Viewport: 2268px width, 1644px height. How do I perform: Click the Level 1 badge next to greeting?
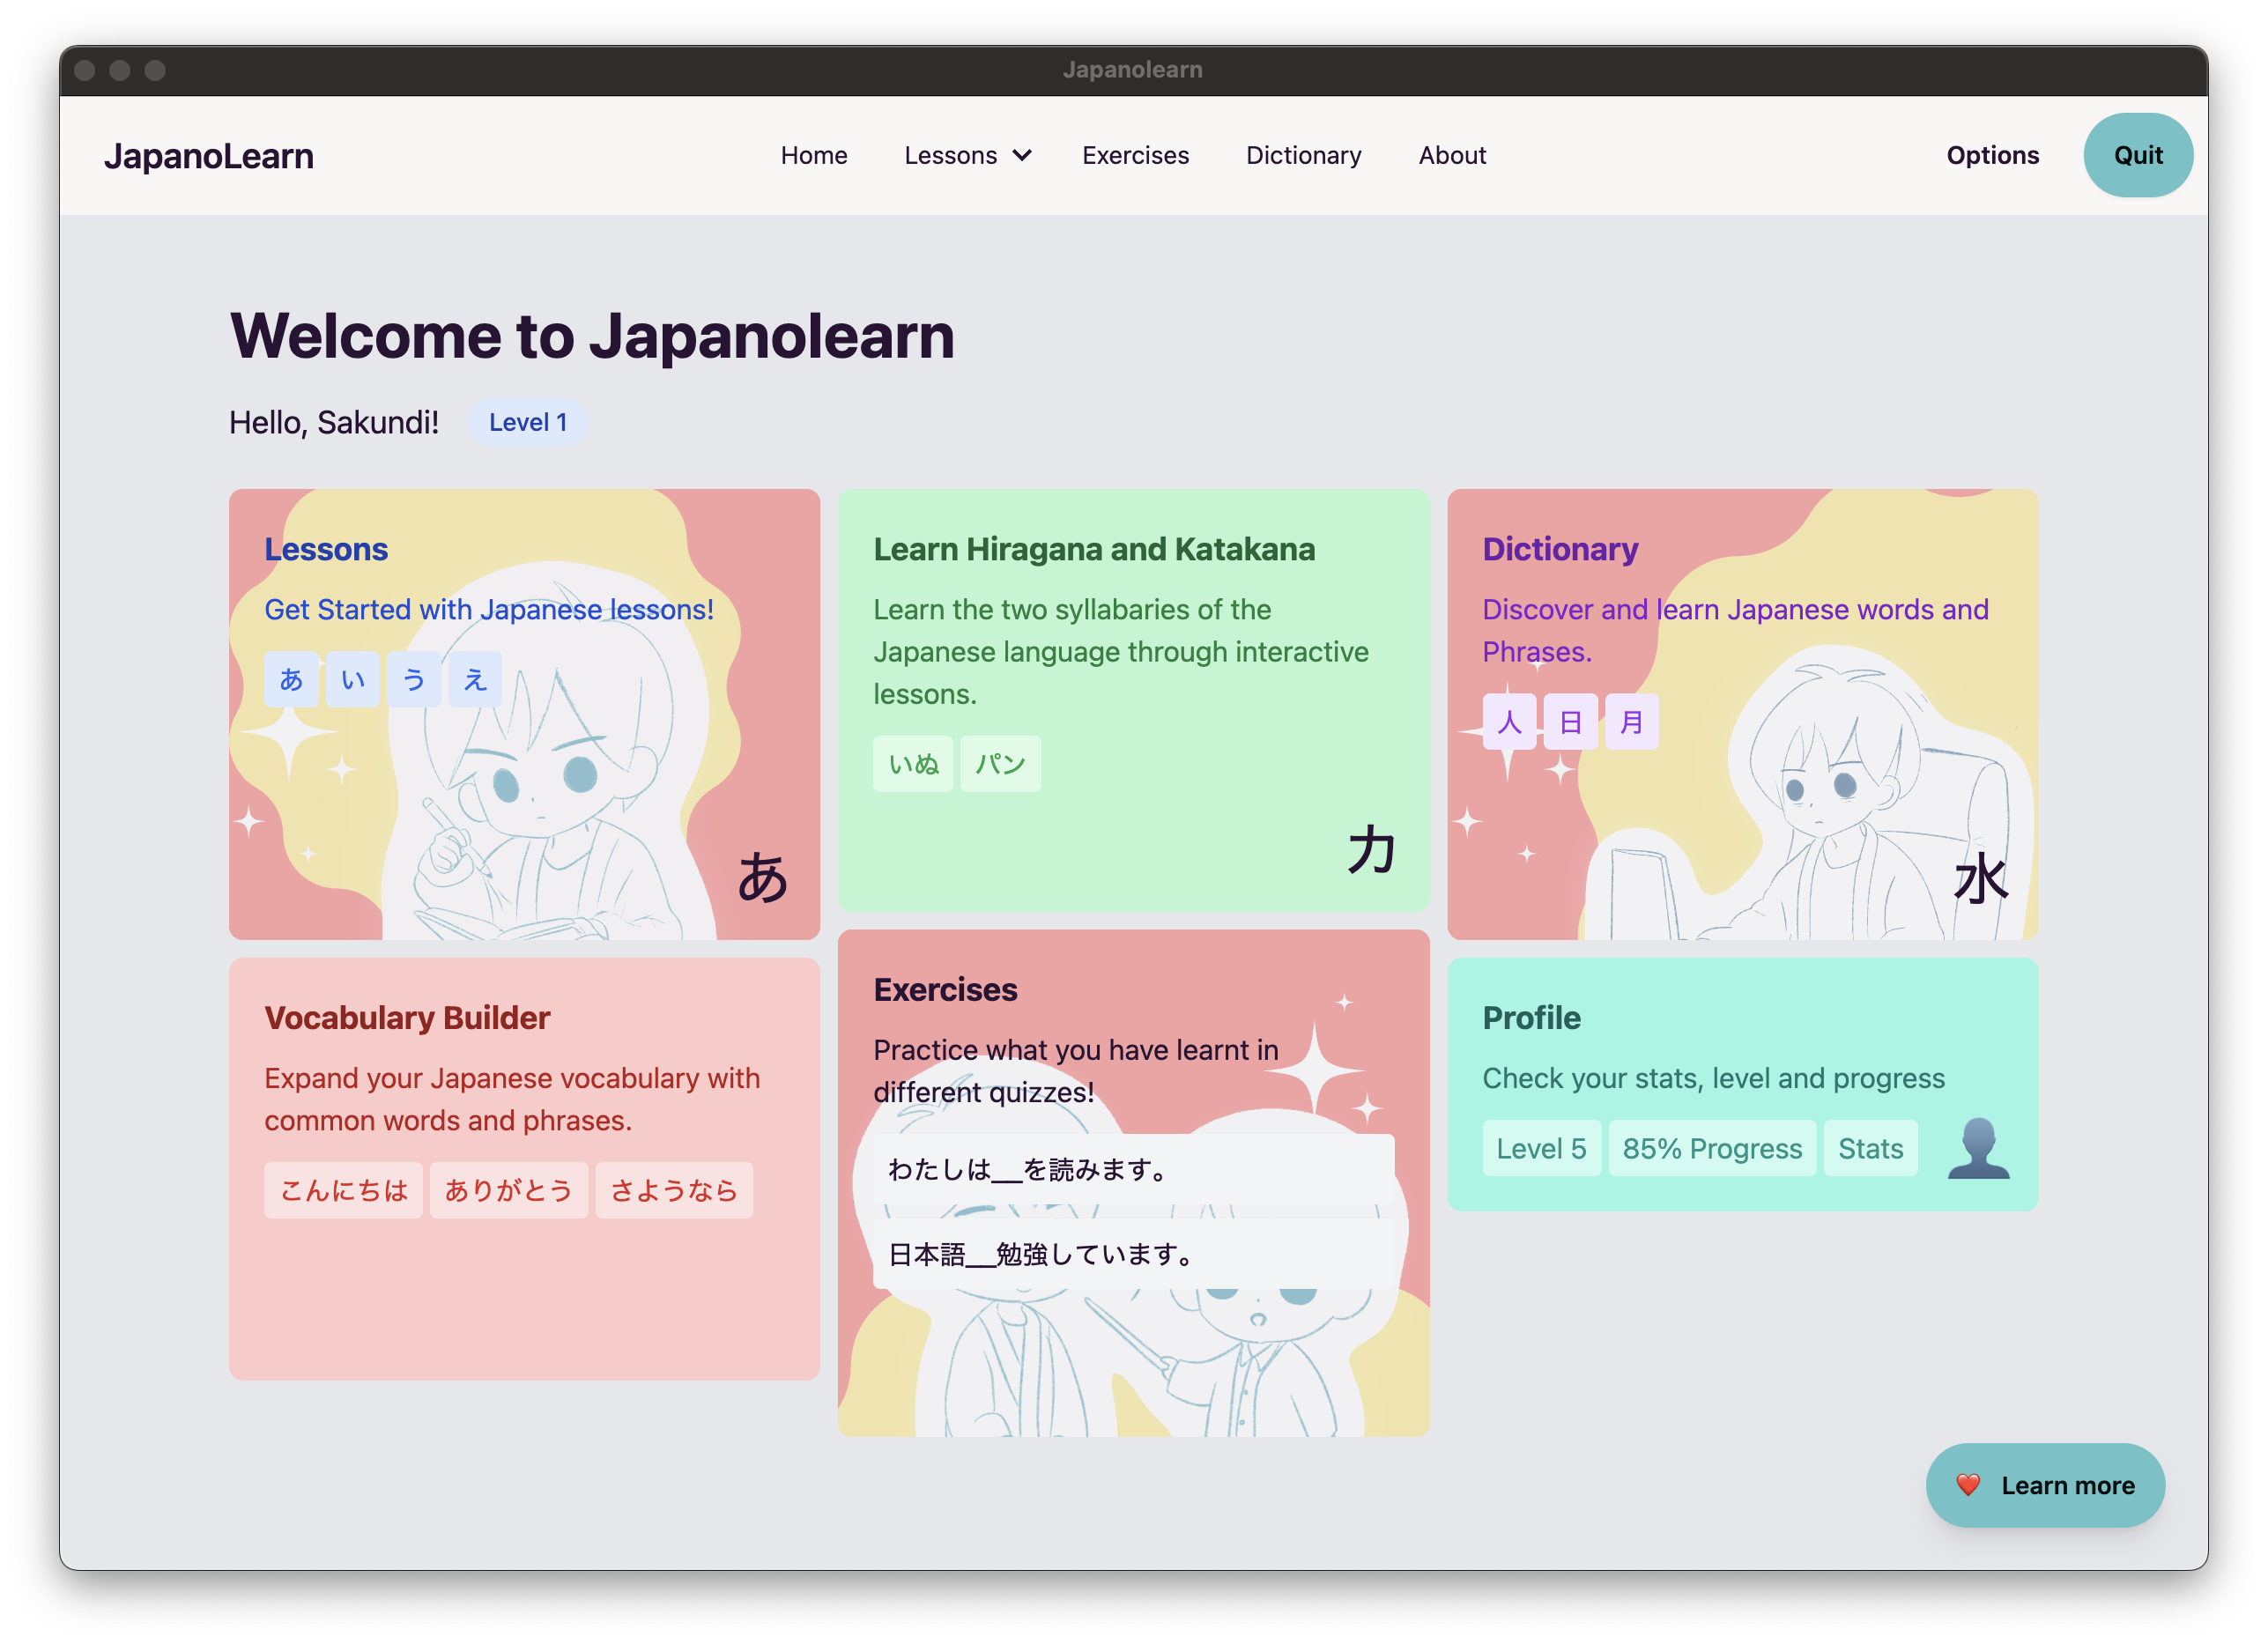pos(528,422)
